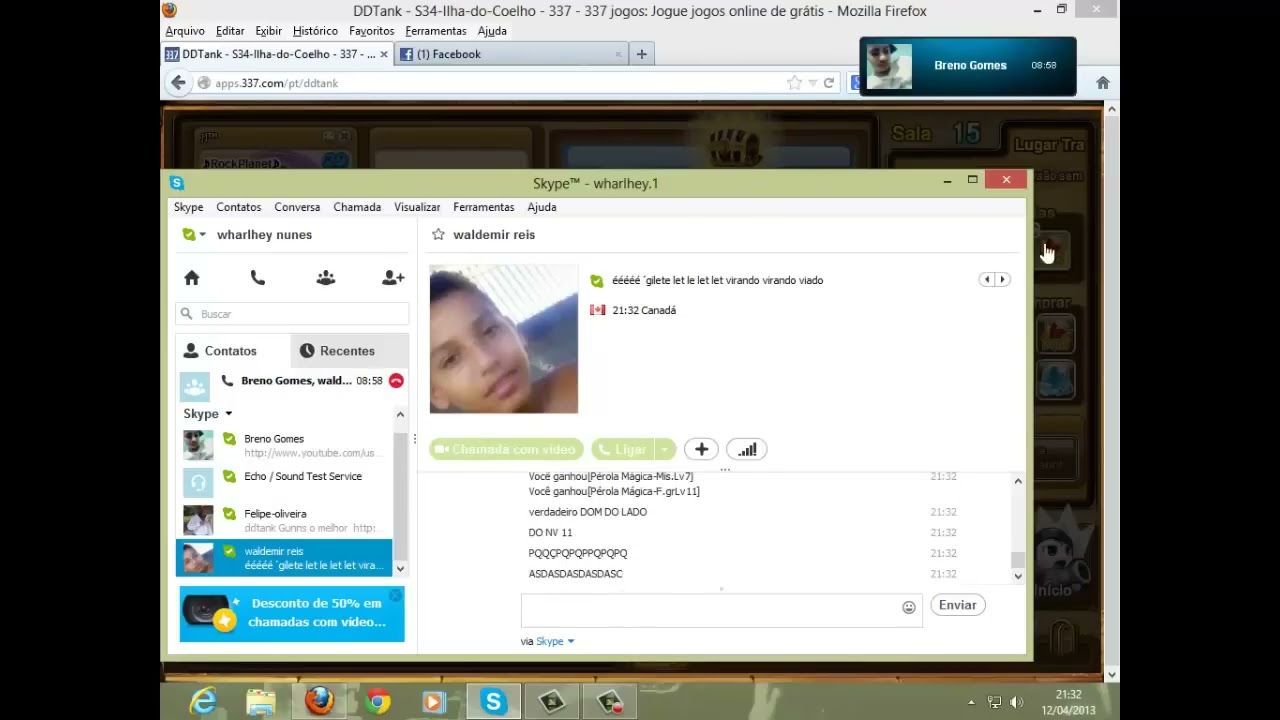
Task: Select contact Breno Gomes
Action: tap(285, 445)
